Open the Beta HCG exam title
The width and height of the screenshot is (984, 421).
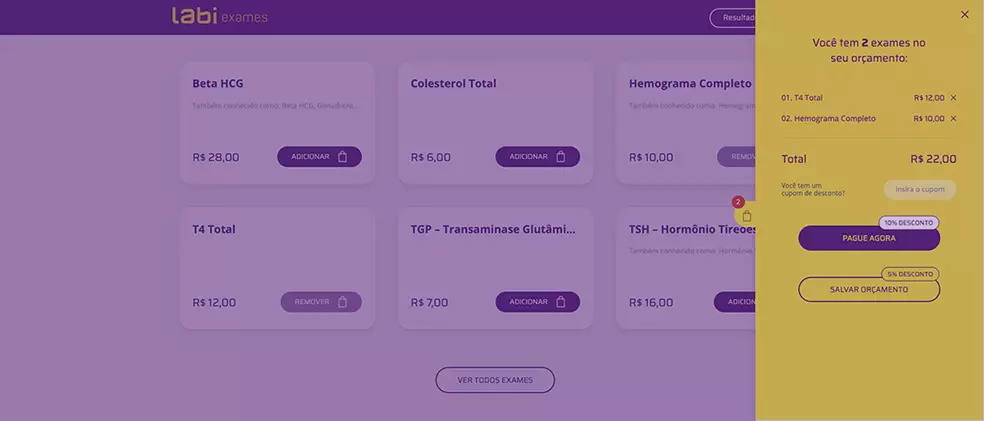coord(218,83)
